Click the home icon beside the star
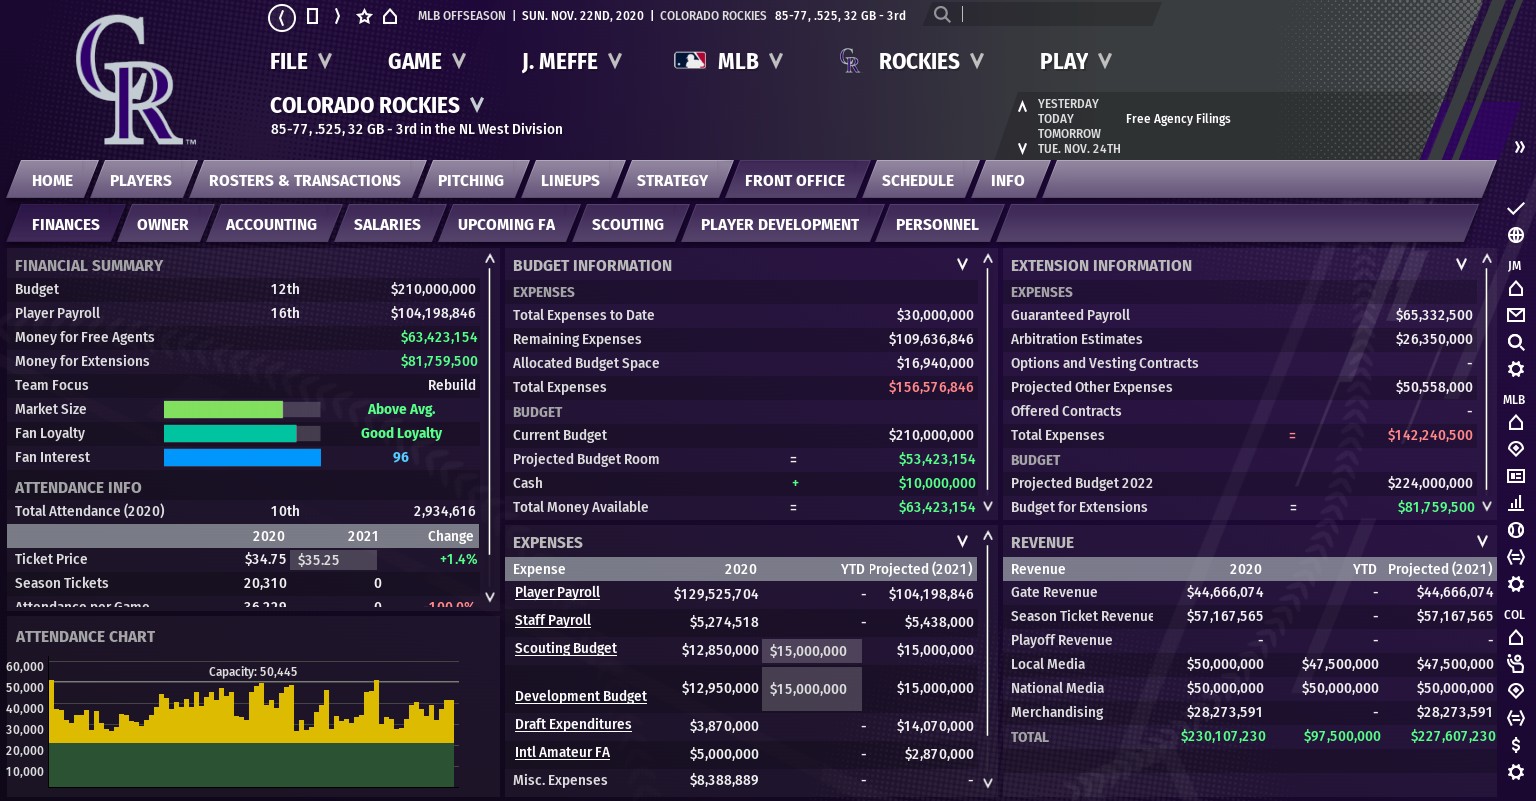The height and width of the screenshot is (801, 1536). pyautogui.click(x=390, y=17)
